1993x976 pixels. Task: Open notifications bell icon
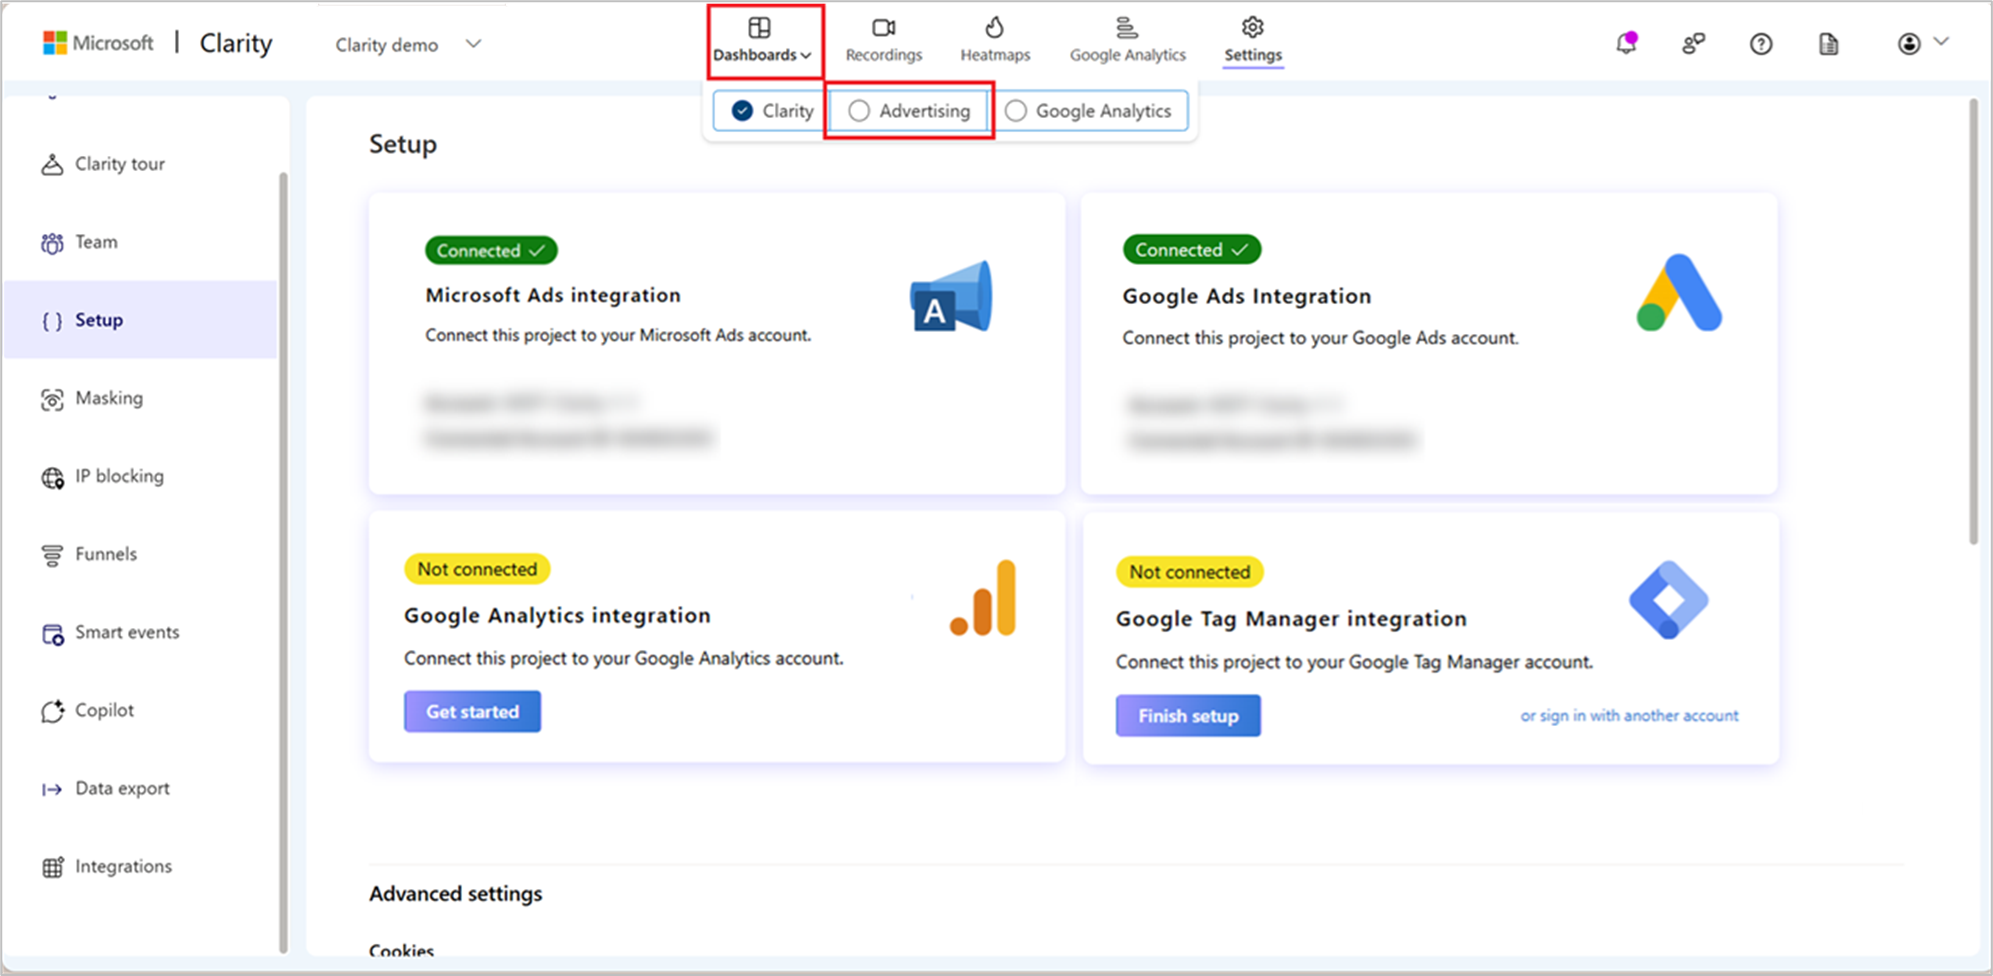tap(1626, 44)
